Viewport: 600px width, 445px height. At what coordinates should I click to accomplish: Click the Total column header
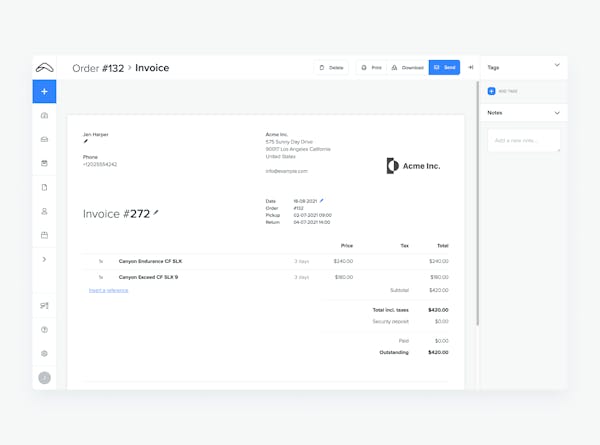coord(443,246)
